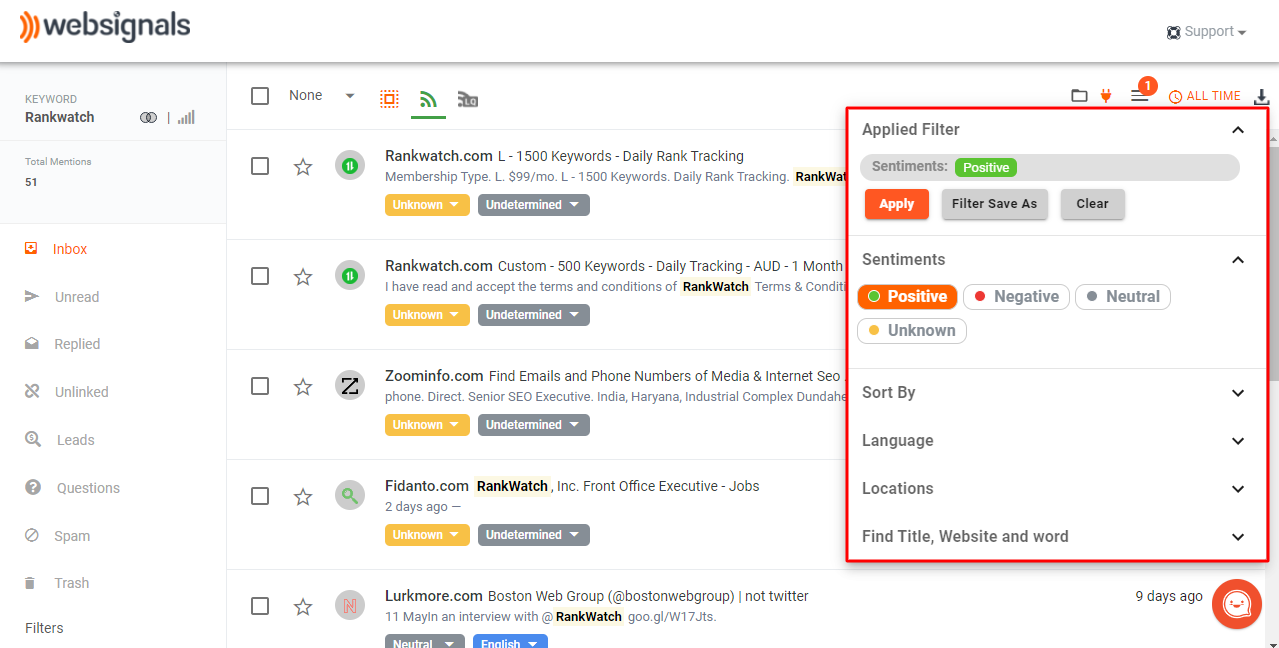Check the Rankwatch.com Custom 500 Keywords mention
Viewport: 1279px width, 648px height.
[260, 276]
